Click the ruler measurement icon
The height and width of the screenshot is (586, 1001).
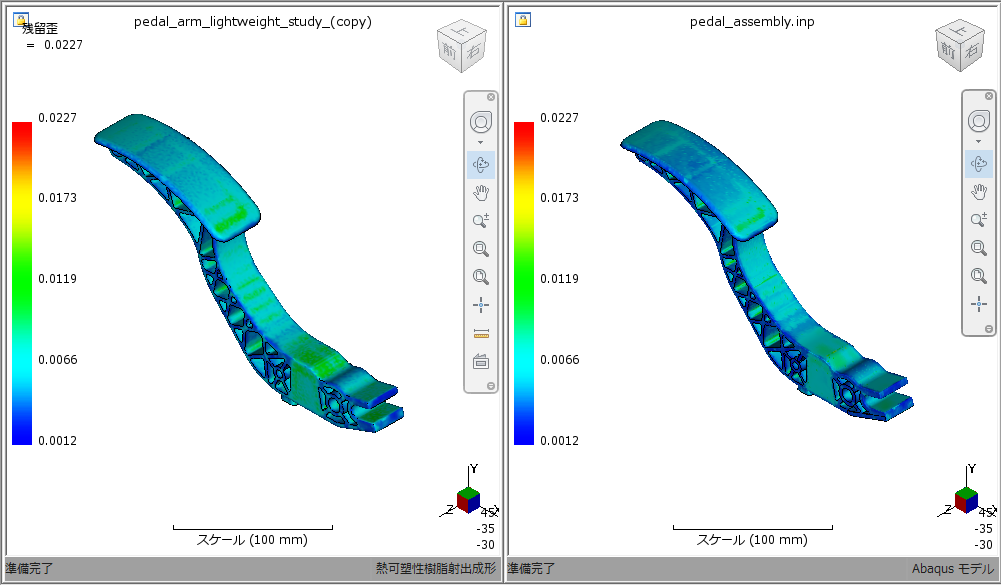tap(481, 333)
